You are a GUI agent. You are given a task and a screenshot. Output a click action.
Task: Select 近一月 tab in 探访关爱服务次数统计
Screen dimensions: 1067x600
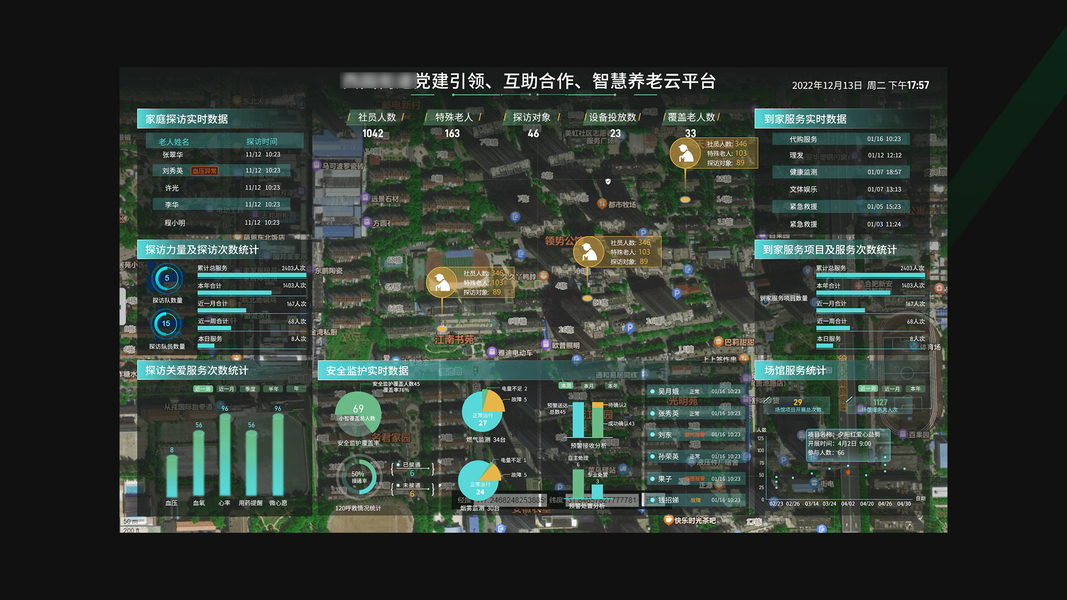226,389
